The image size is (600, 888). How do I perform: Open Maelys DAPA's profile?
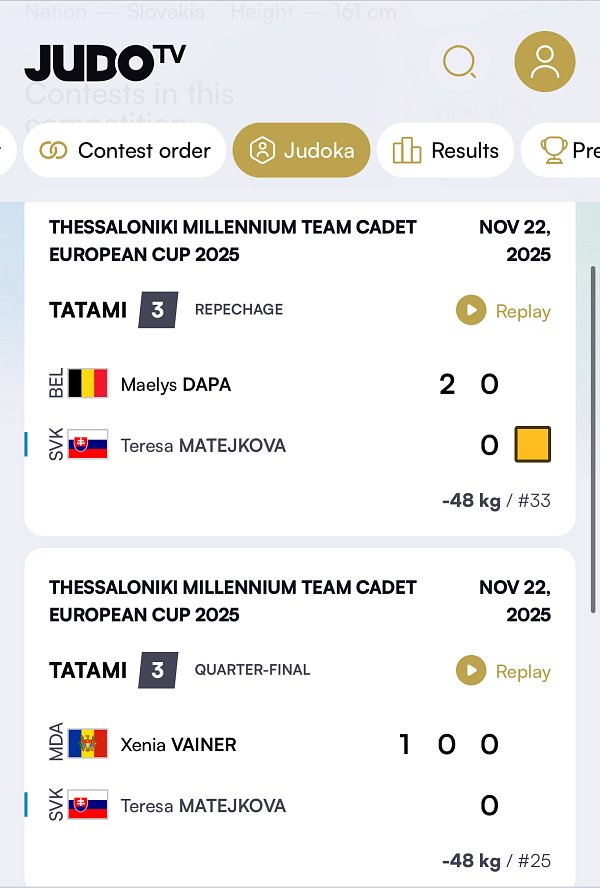(176, 384)
